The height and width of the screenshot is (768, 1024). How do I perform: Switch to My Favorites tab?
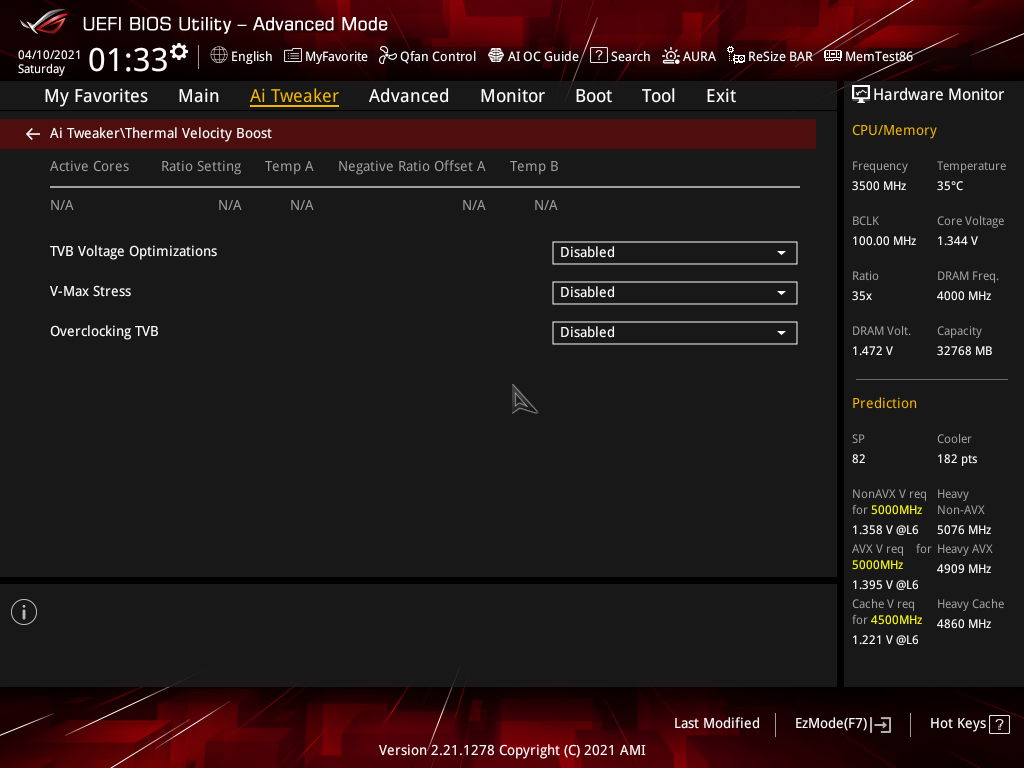(x=96, y=96)
